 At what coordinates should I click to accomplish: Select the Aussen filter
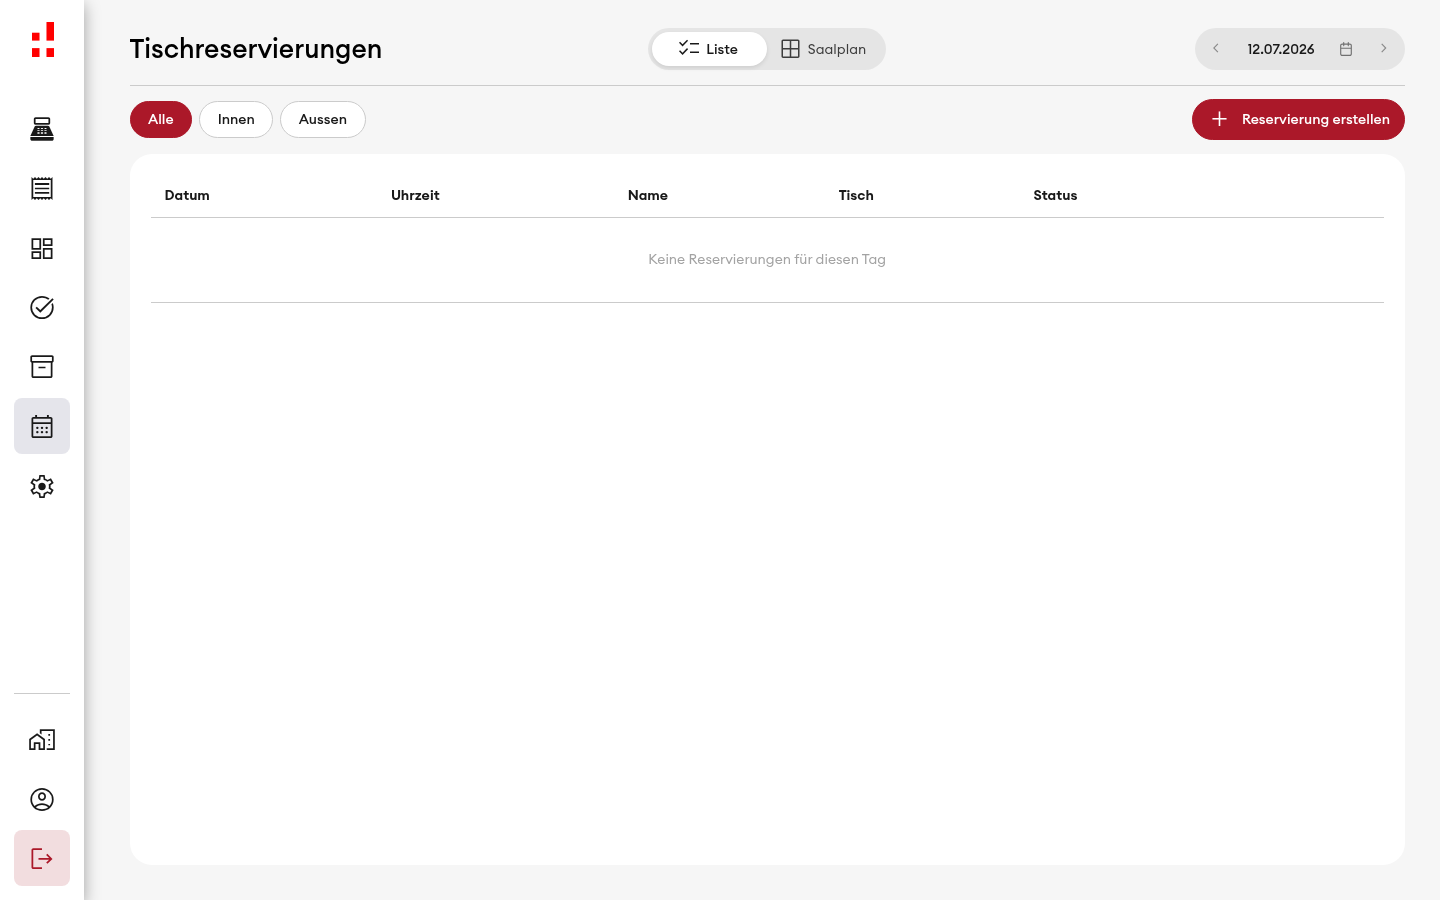323,119
